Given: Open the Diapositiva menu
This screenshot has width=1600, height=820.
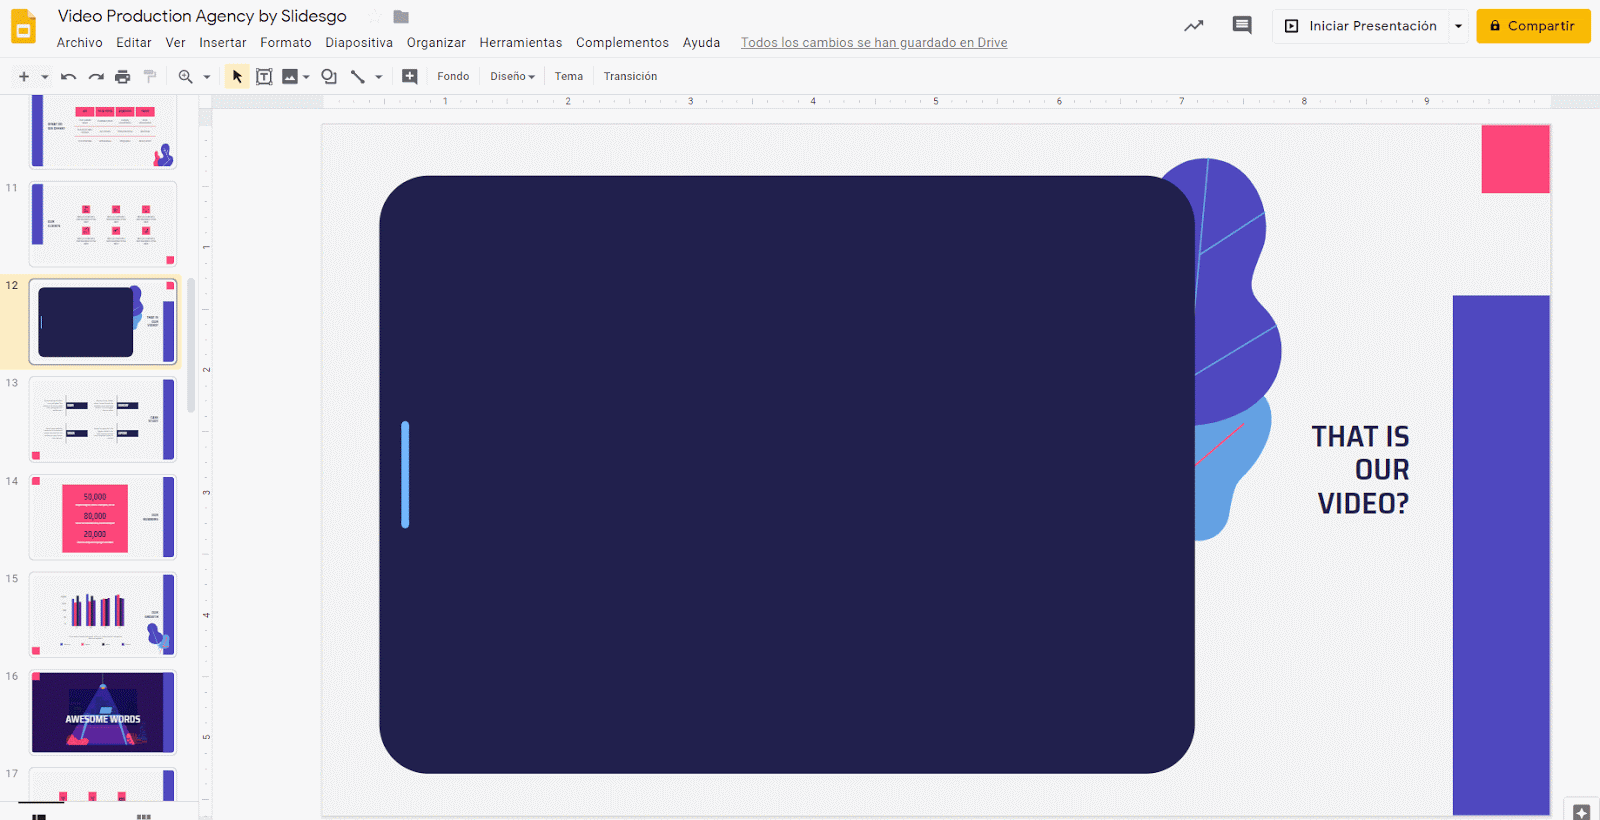Looking at the screenshot, I should pos(359,43).
